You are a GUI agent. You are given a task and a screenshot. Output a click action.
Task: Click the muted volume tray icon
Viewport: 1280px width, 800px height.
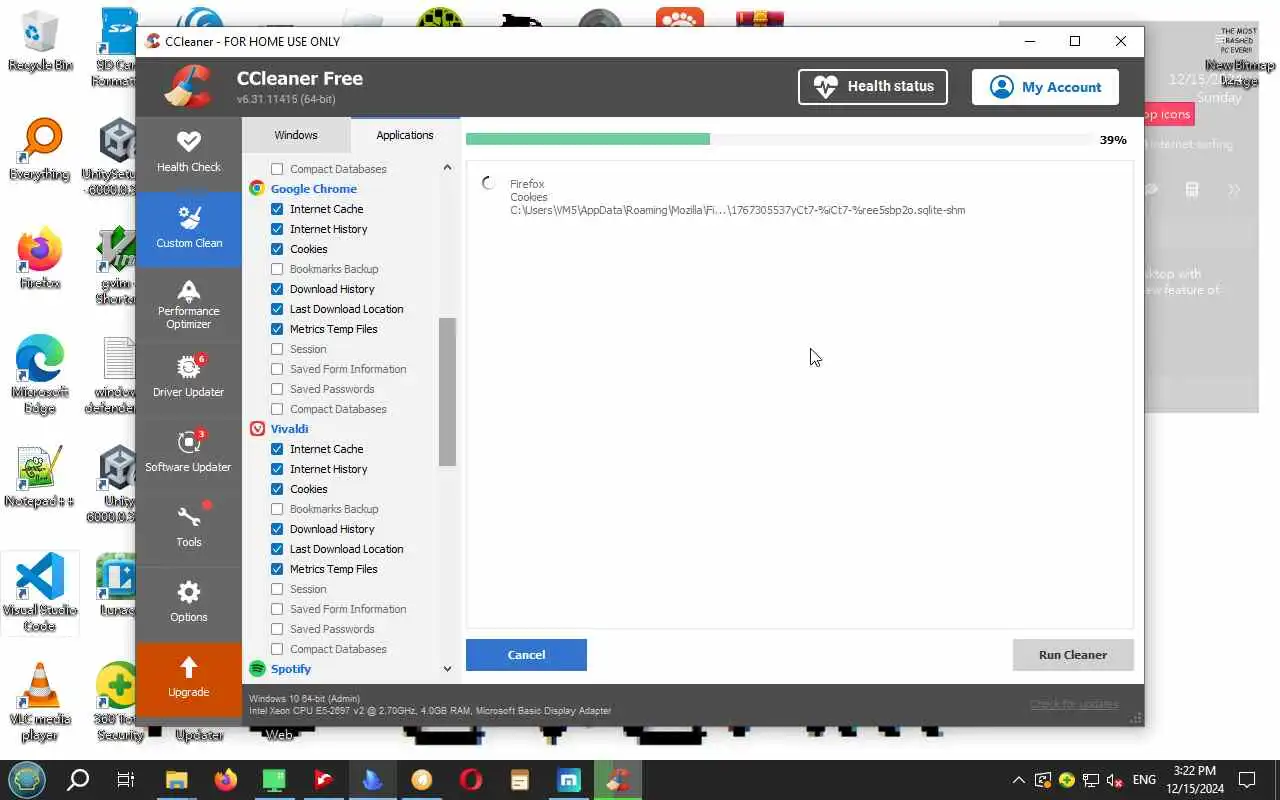click(1115, 779)
